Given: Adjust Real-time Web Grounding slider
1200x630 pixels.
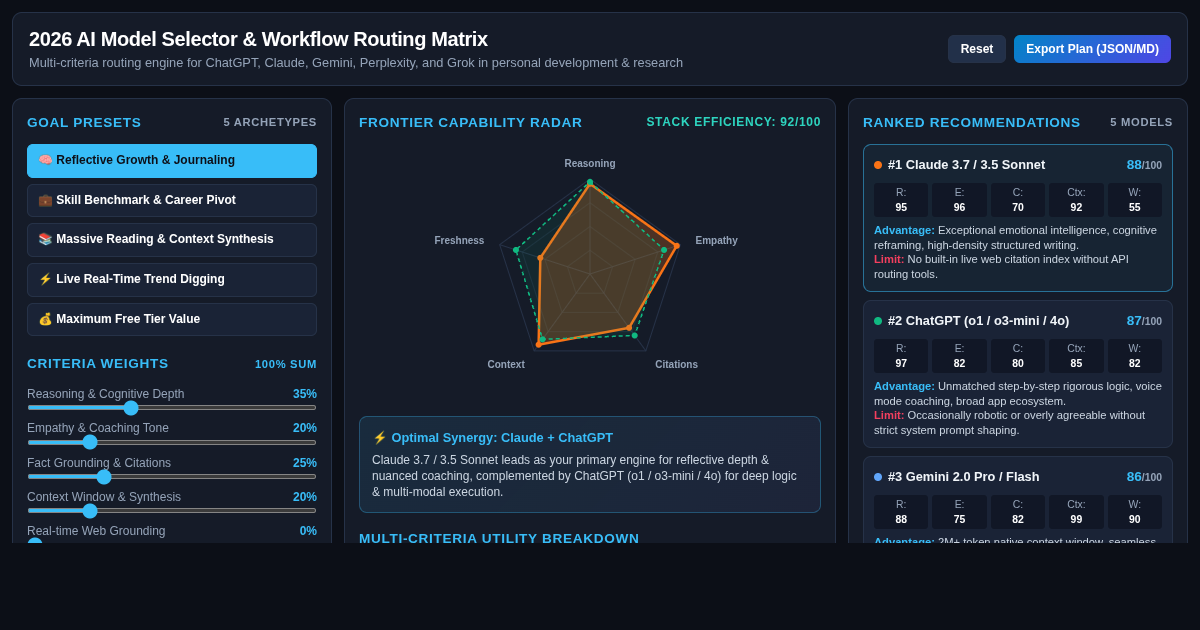Looking at the screenshot, I should point(172,543).
